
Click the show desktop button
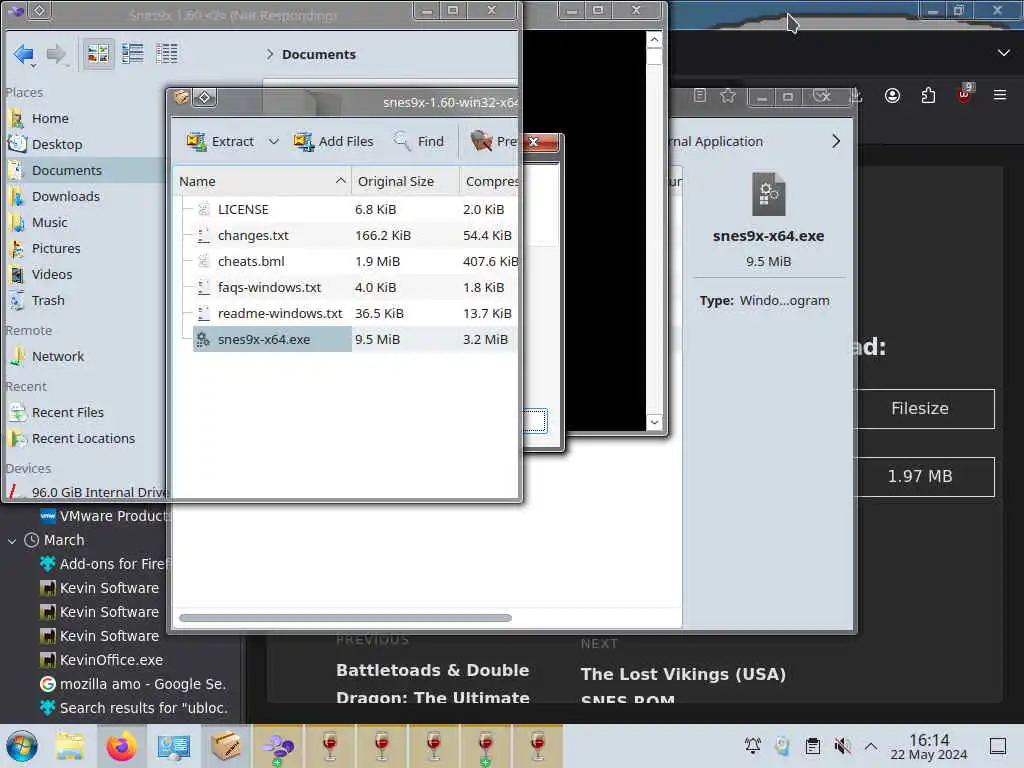click(x=998, y=746)
